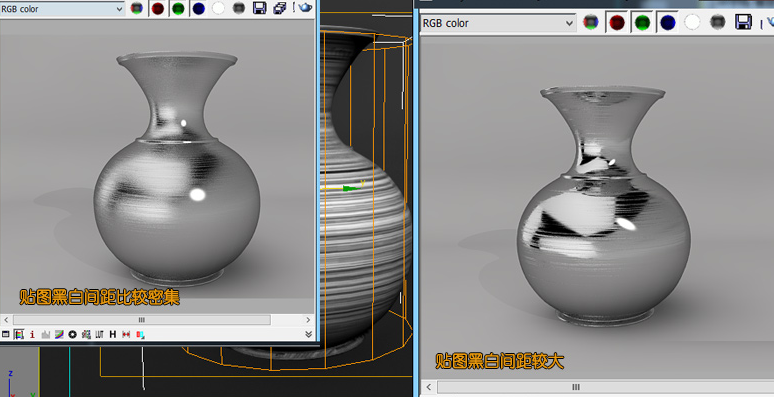The height and width of the screenshot is (397, 774).
Task: Toggle green channel in right frame buffer
Action: coord(642,23)
